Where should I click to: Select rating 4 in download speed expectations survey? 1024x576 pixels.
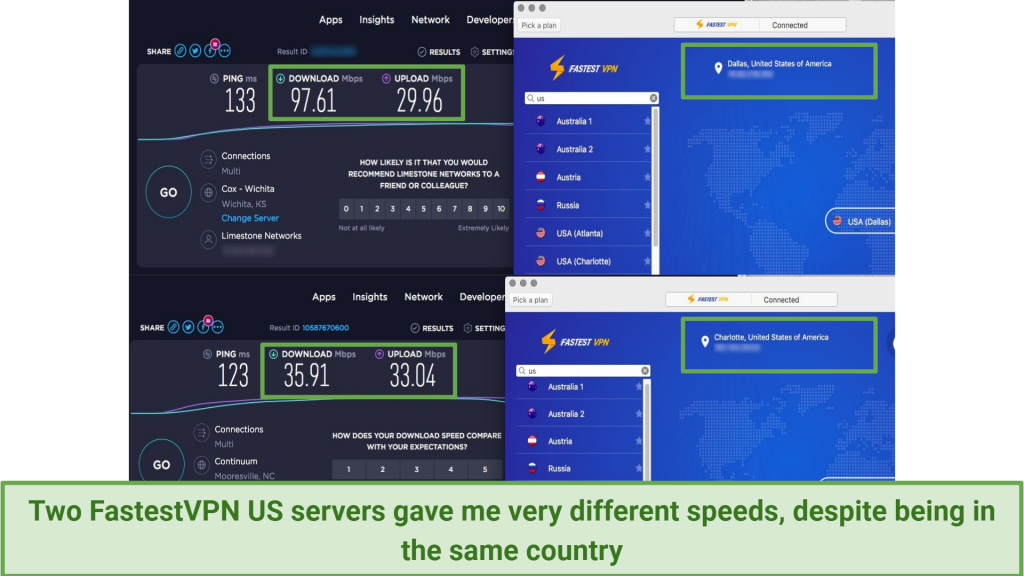[451, 469]
